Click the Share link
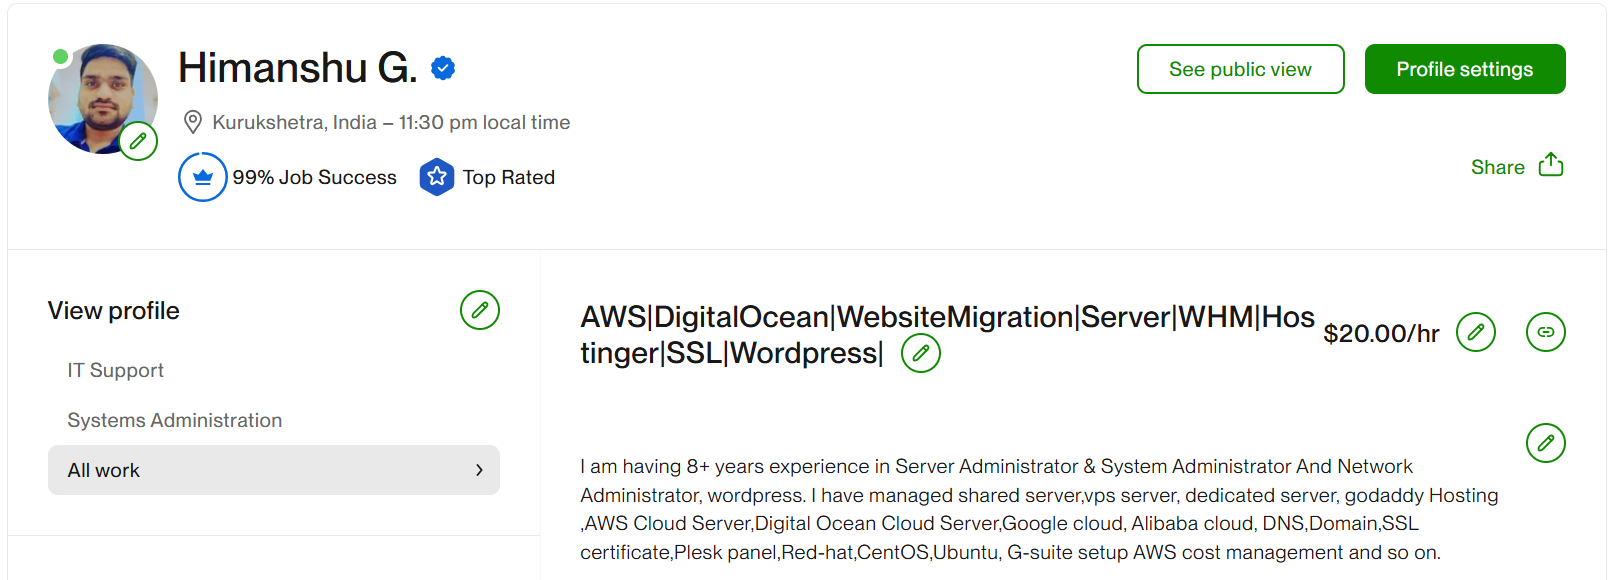The width and height of the screenshot is (1610, 580). coord(1497,167)
